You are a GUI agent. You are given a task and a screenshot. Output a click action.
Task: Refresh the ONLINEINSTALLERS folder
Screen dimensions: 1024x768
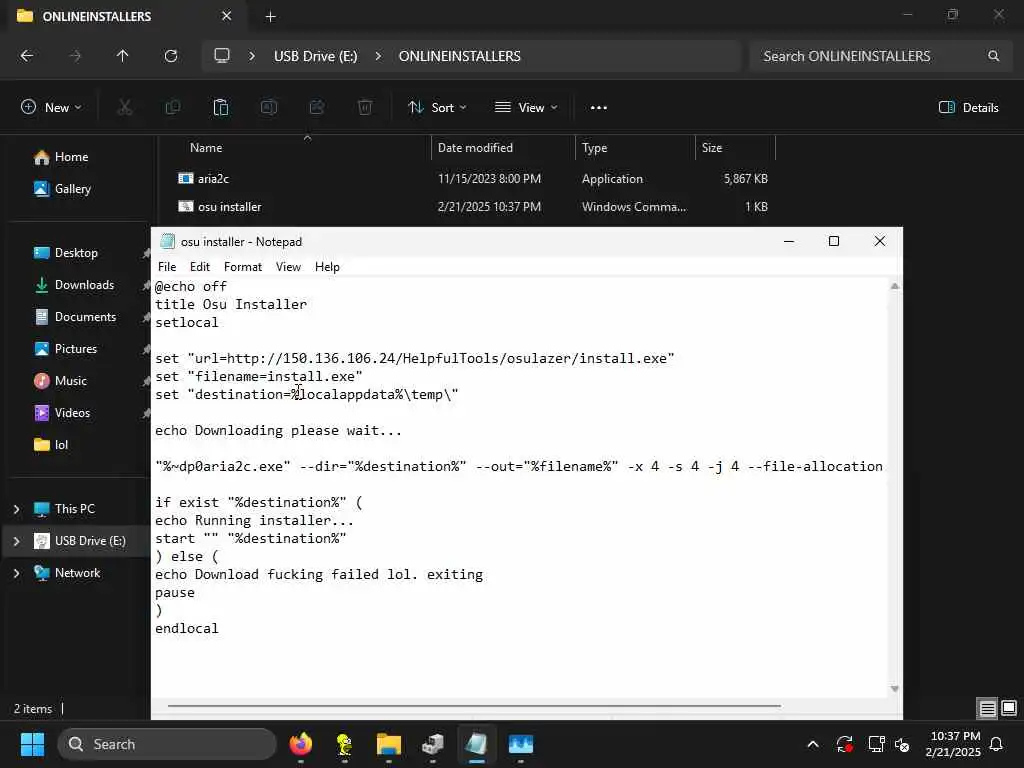(x=171, y=56)
